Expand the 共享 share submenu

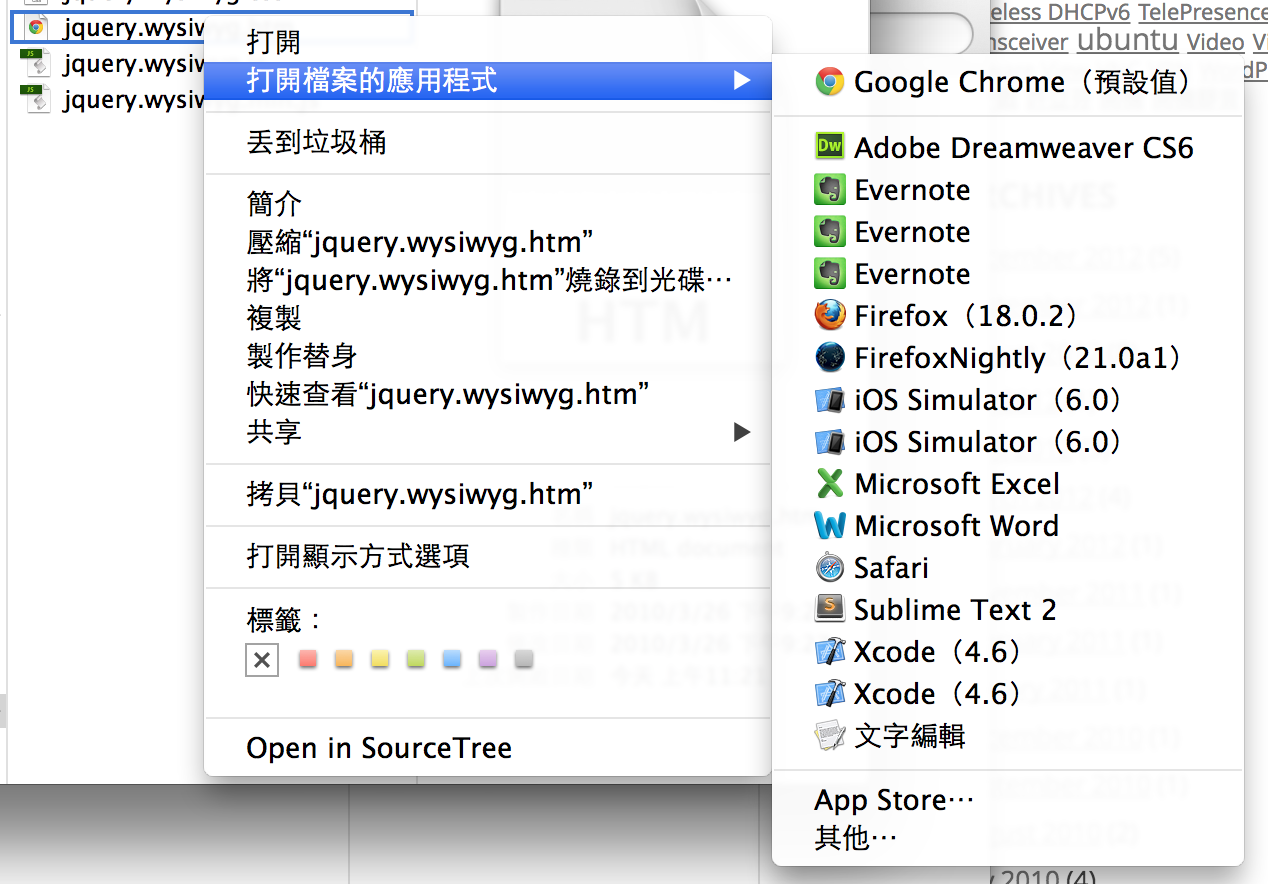pos(488,432)
